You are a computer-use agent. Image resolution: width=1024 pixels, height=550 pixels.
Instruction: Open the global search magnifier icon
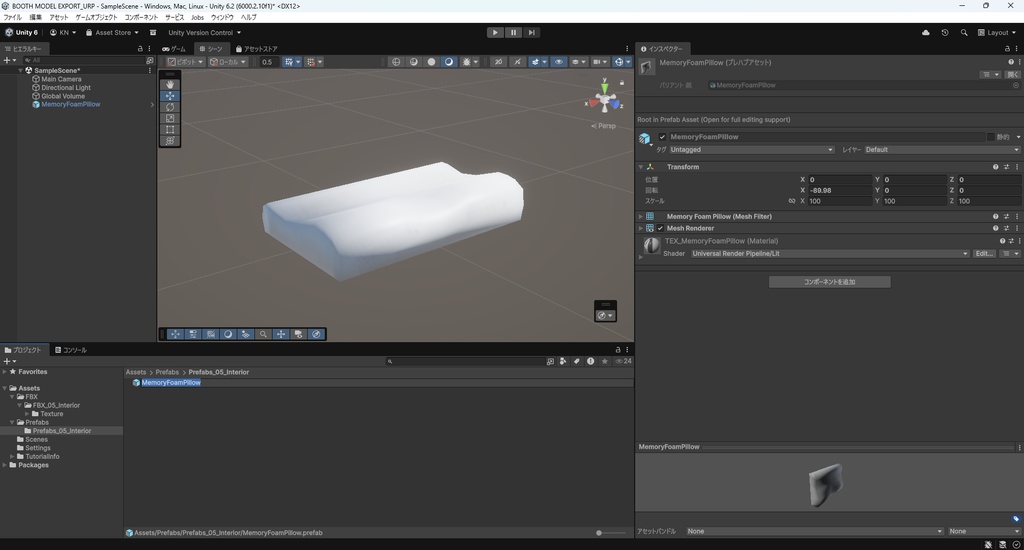[964, 33]
